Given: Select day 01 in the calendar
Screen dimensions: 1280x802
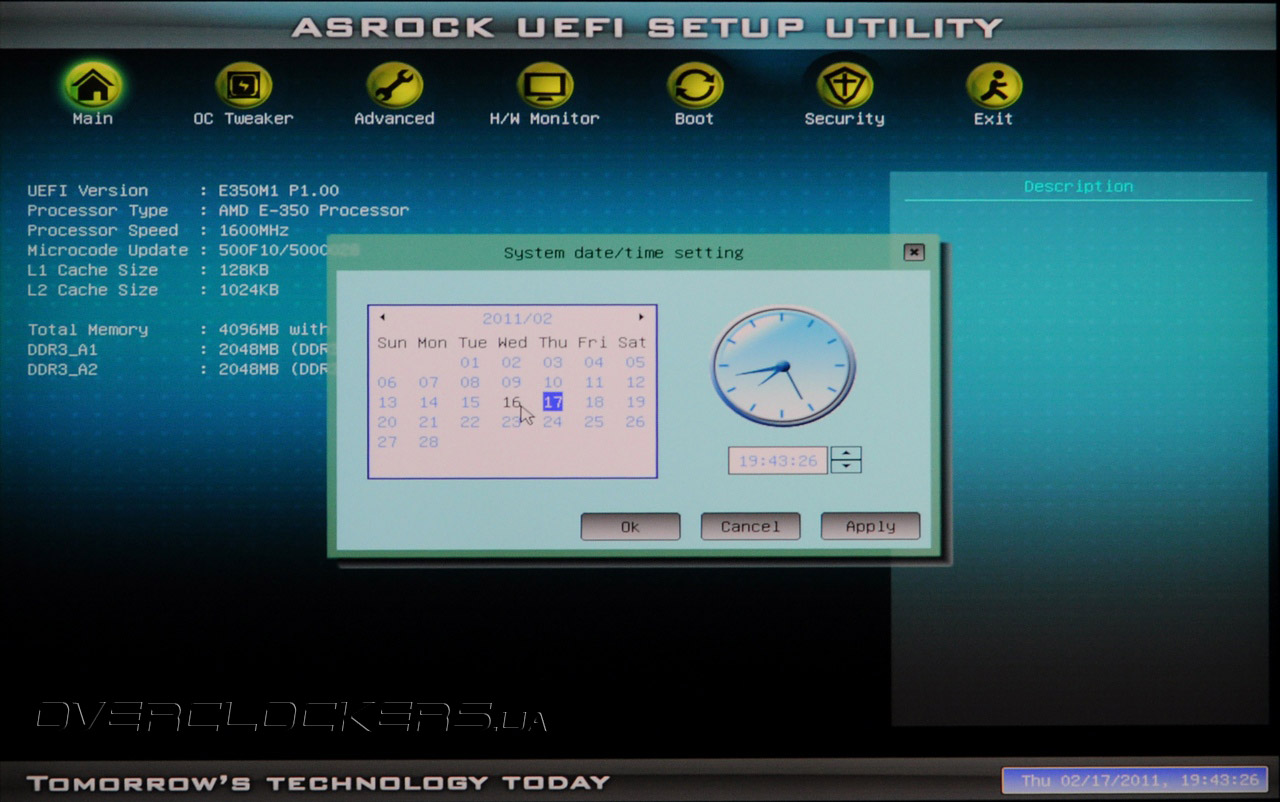Looking at the screenshot, I should 470,363.
